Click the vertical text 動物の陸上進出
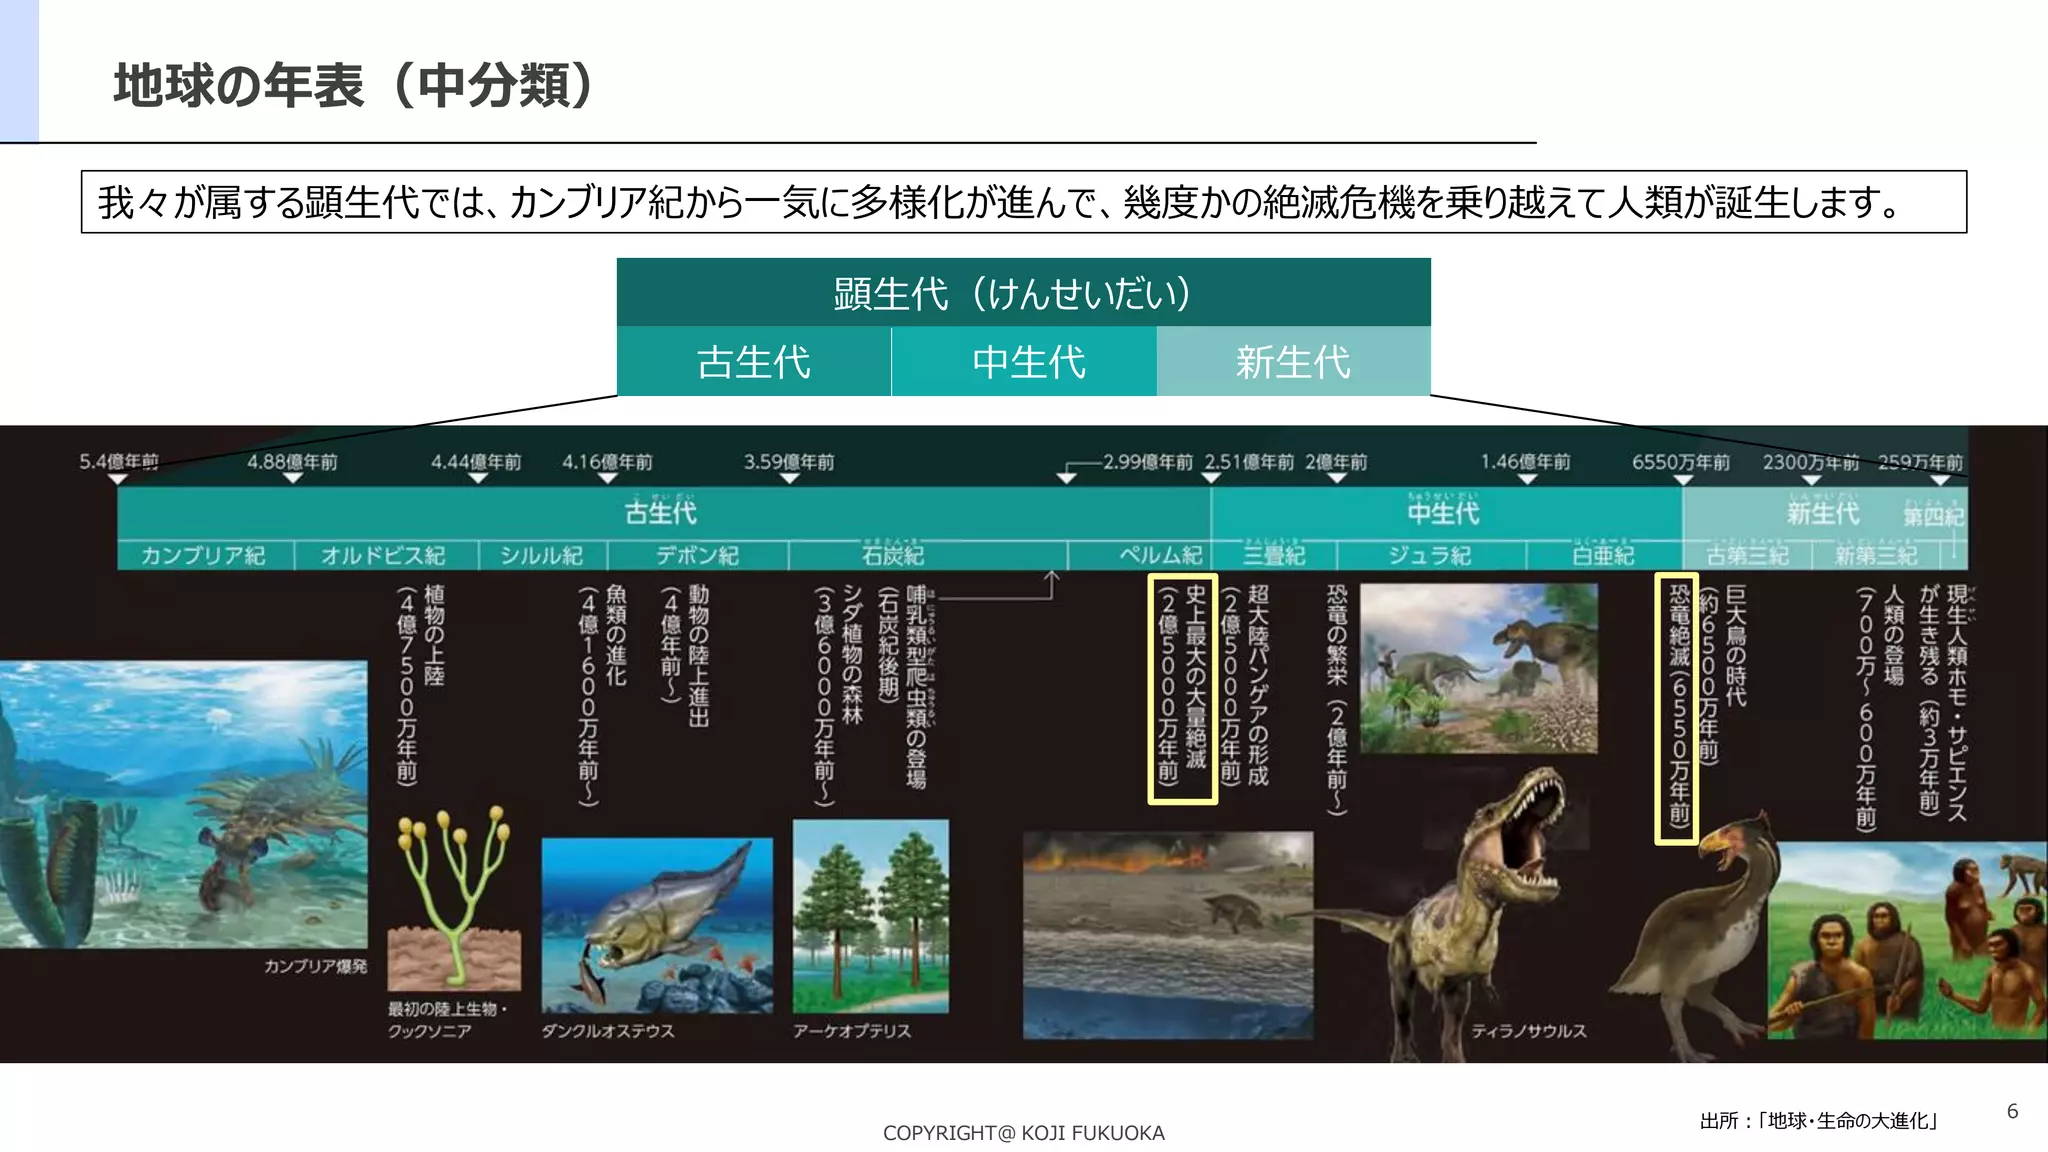The width and height of the screenshot is (2048, 1152). (x=698, y=656)
